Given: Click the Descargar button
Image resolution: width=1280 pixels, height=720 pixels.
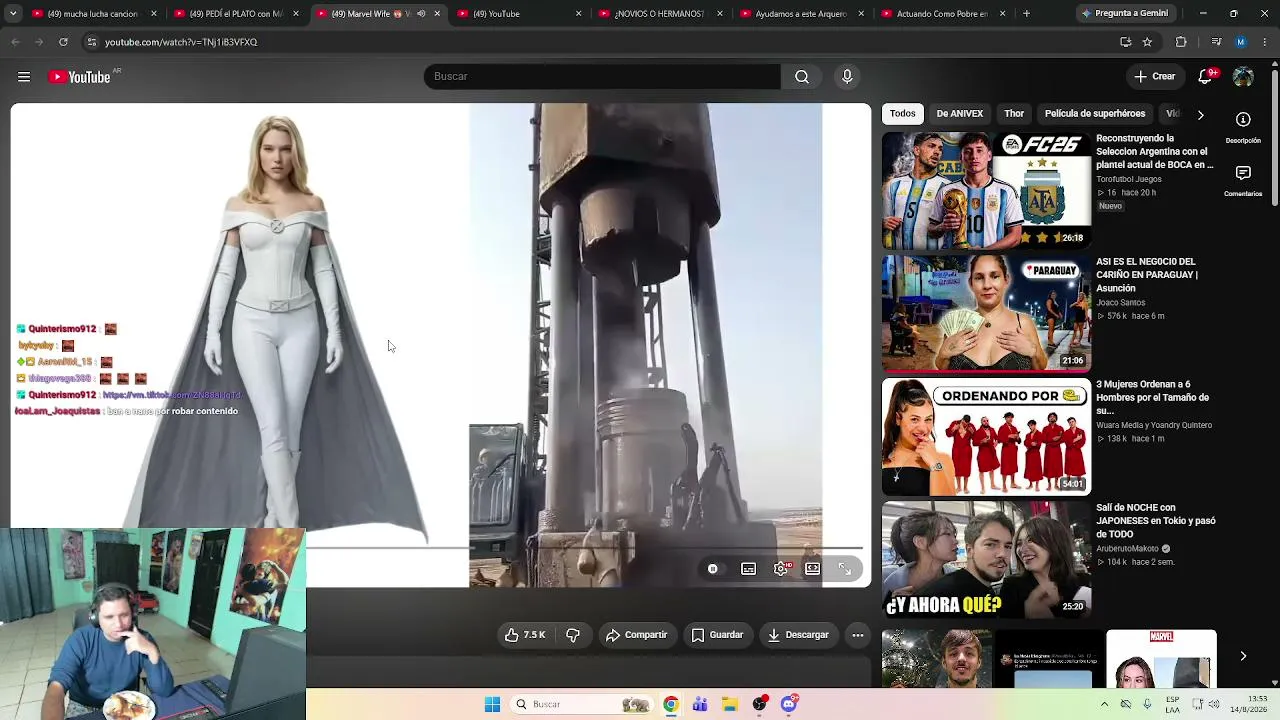Looking at the screenshot, I should (798, 635).
